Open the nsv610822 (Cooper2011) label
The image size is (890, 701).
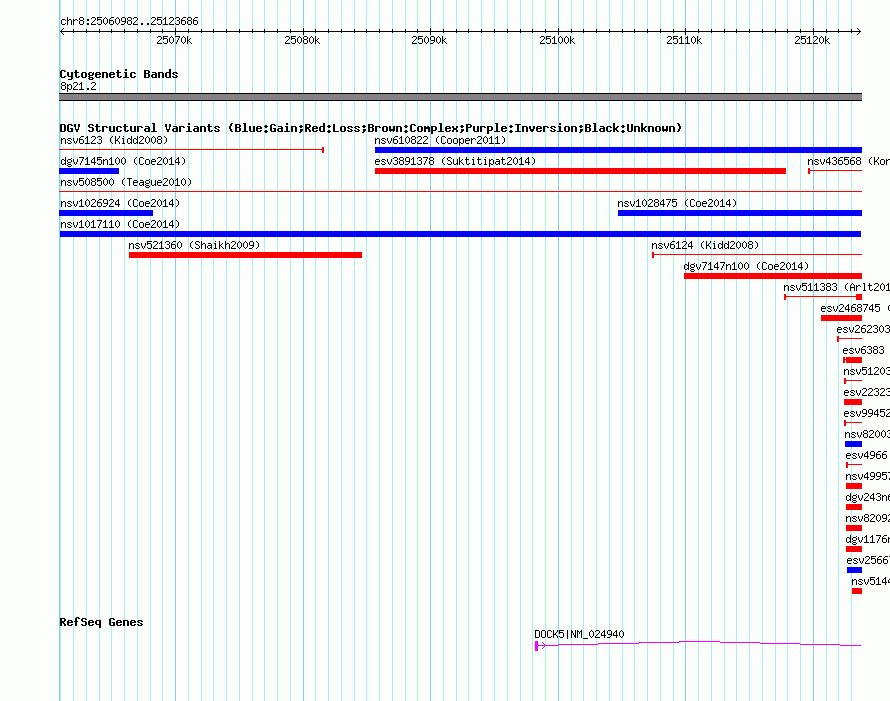[440, 140]
